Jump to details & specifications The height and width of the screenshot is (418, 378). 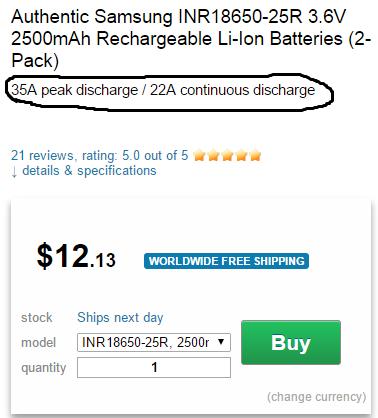coord(89,171)
